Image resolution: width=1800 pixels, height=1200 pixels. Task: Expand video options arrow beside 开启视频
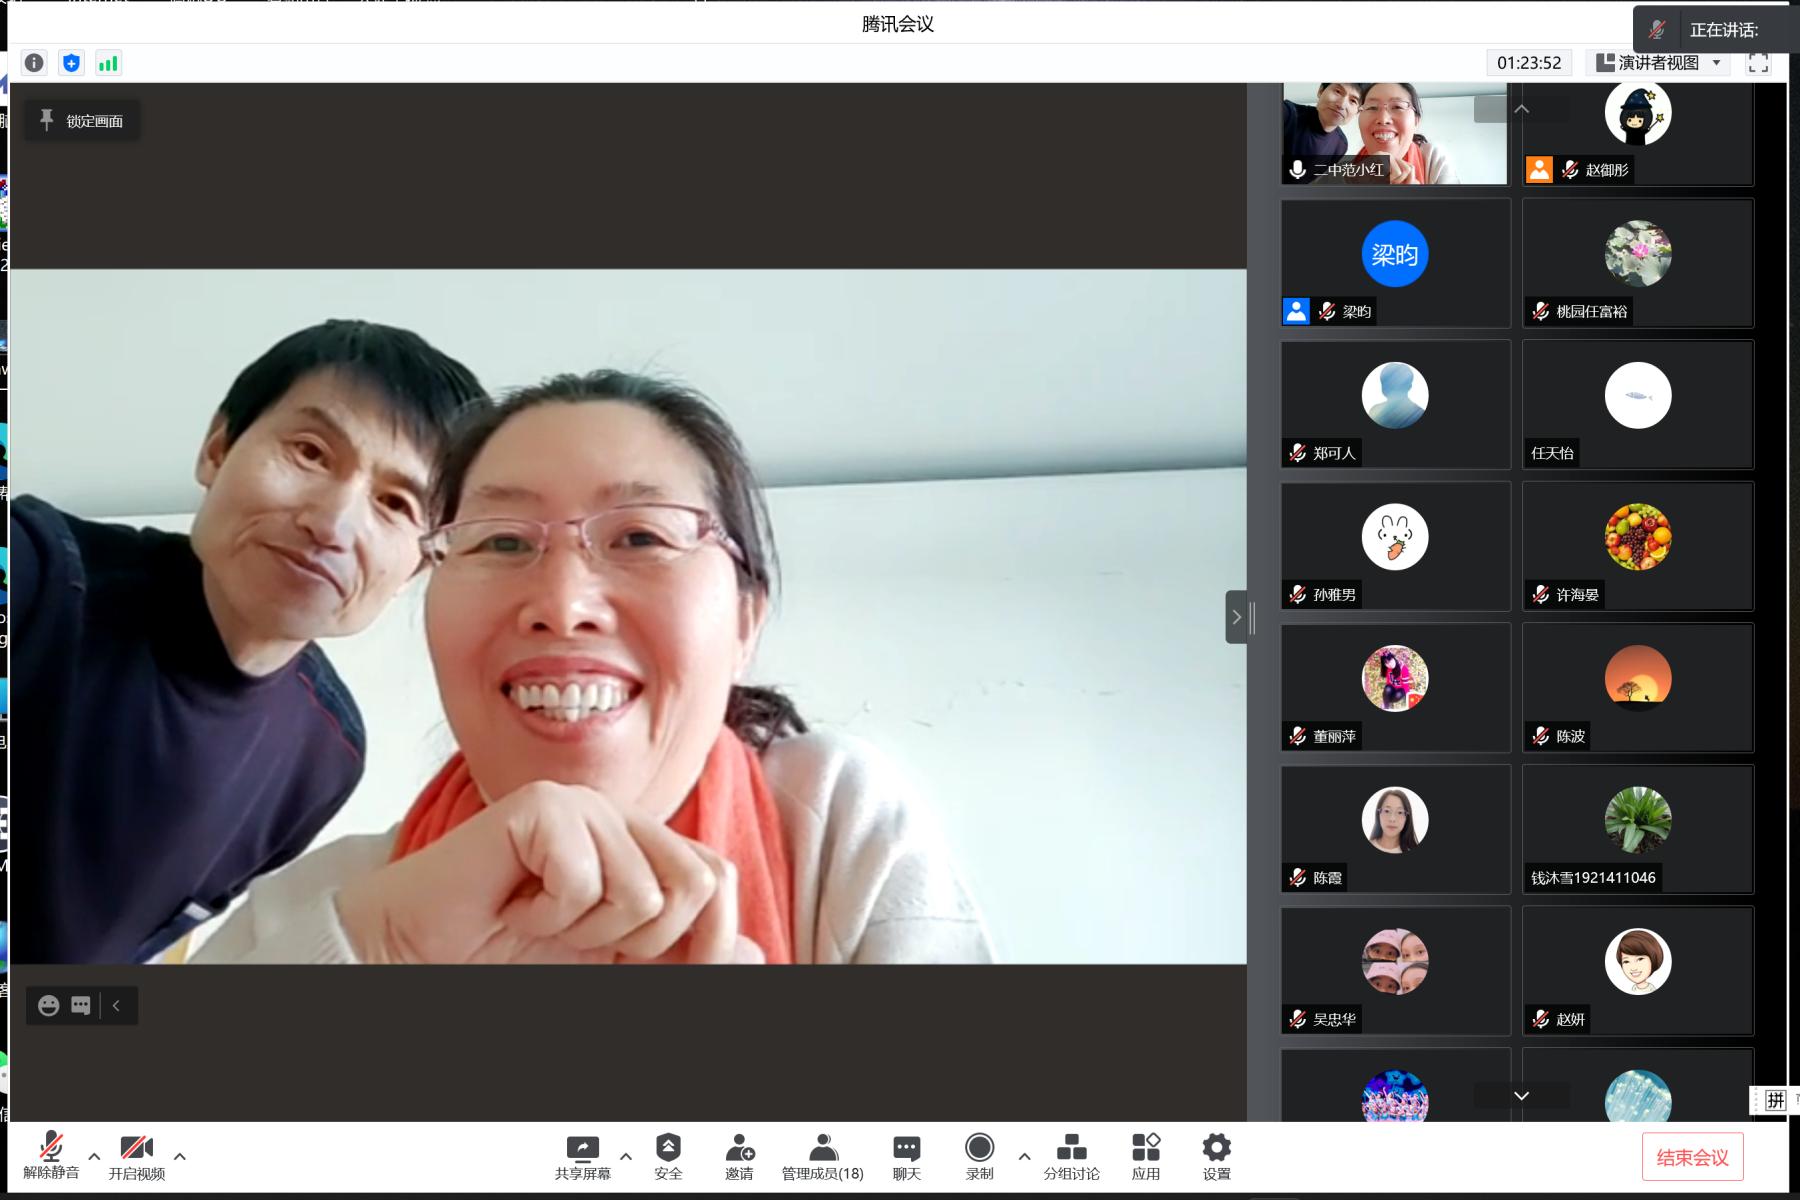point(180,1156)
